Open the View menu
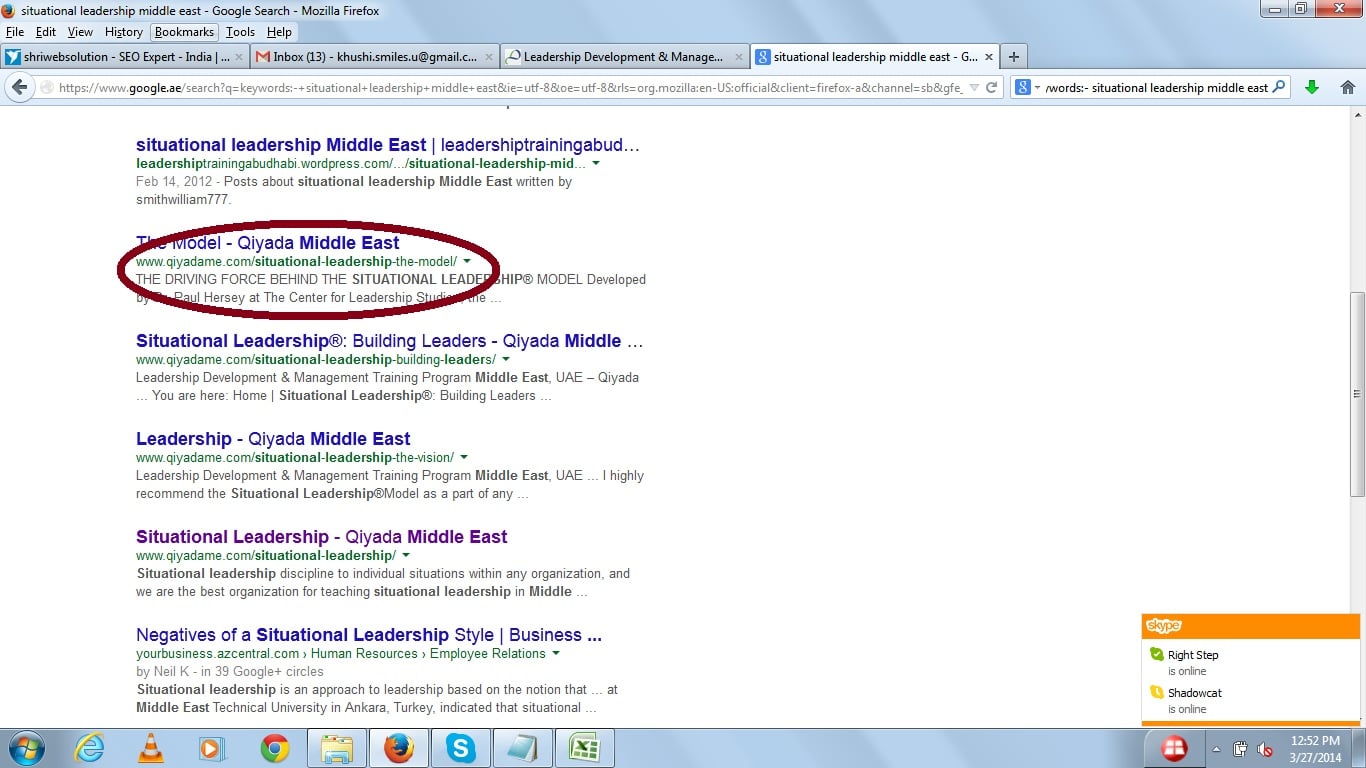This screenshot has height=768, width=1366. coord(81,32)
